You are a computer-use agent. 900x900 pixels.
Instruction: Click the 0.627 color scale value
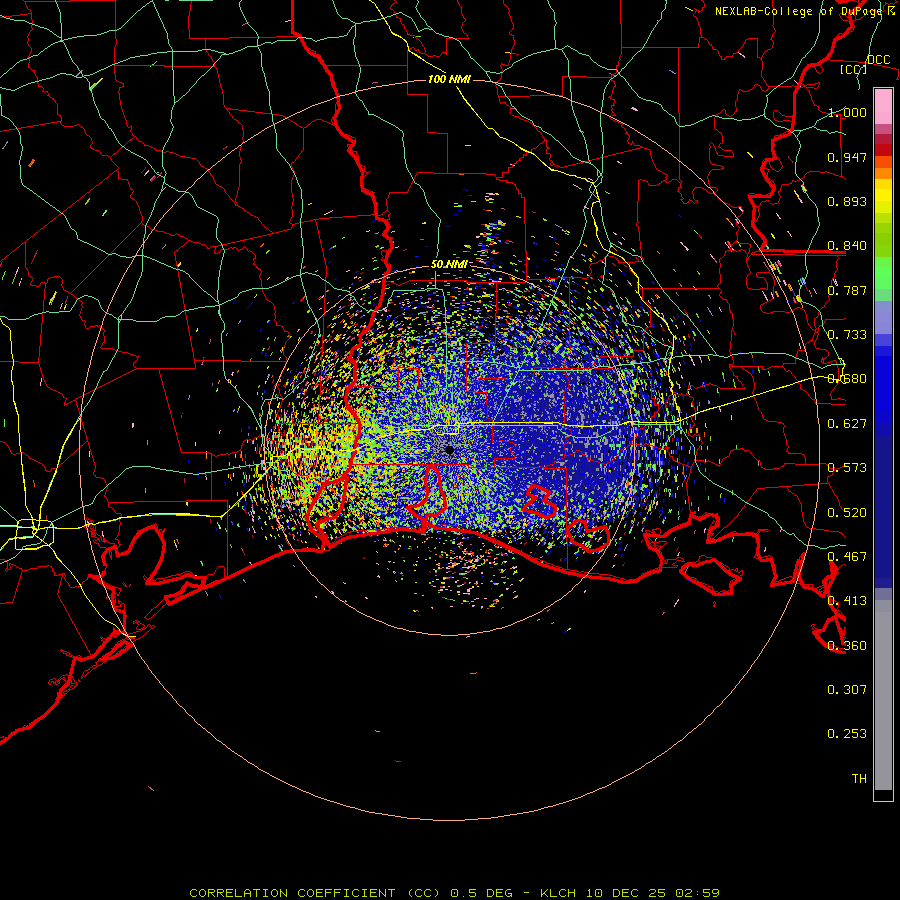tap(847, 424)
